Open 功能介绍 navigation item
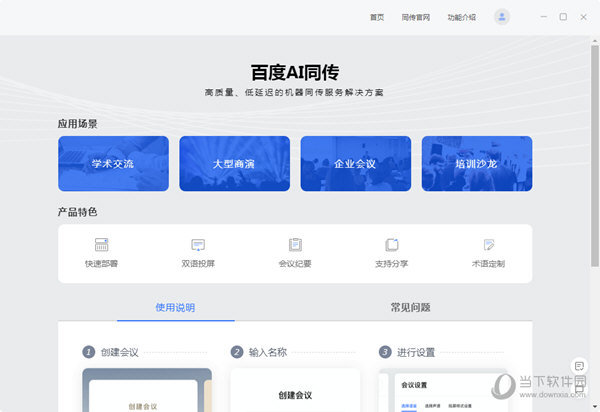This screenshot has width=600, height=412. [461, 17]
